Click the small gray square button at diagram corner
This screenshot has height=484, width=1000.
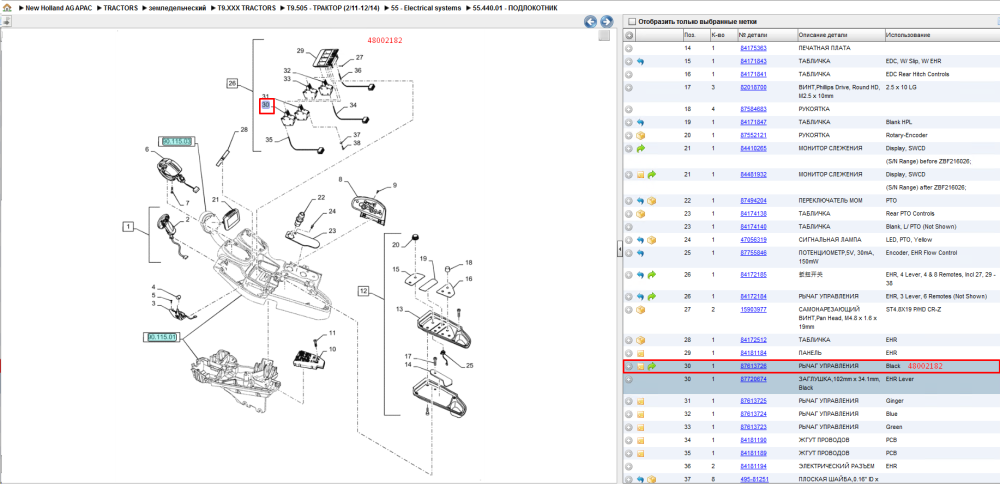[603, 36]
